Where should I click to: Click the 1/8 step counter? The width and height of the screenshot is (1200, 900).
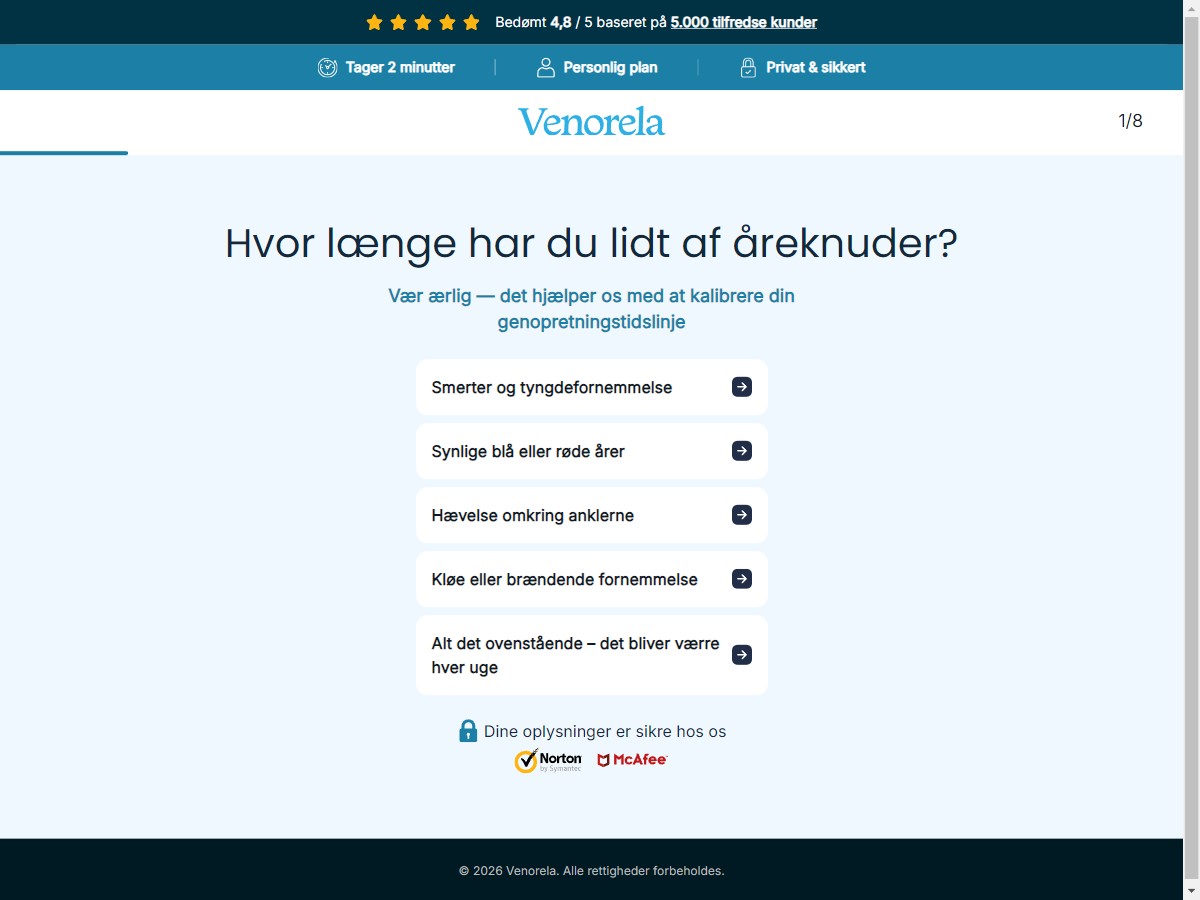click(1130, 121)
